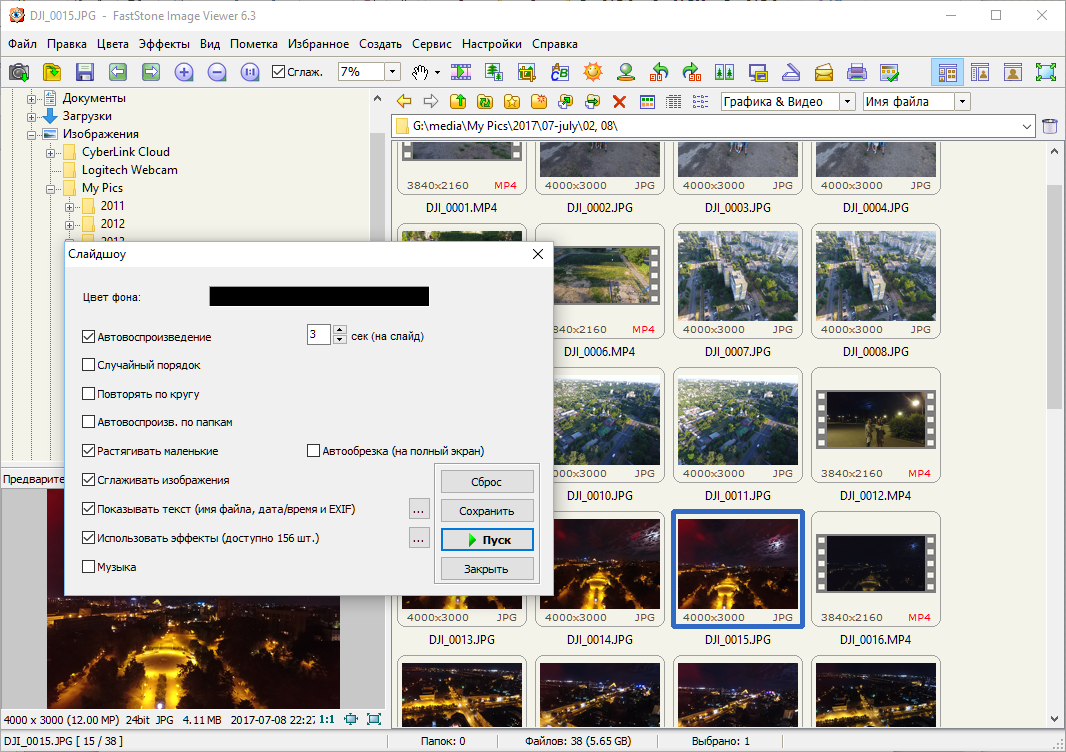Viewport: 1066px width, 752px height.
Task: Open the Настройки menu
Action: click(x=492, y=44)
